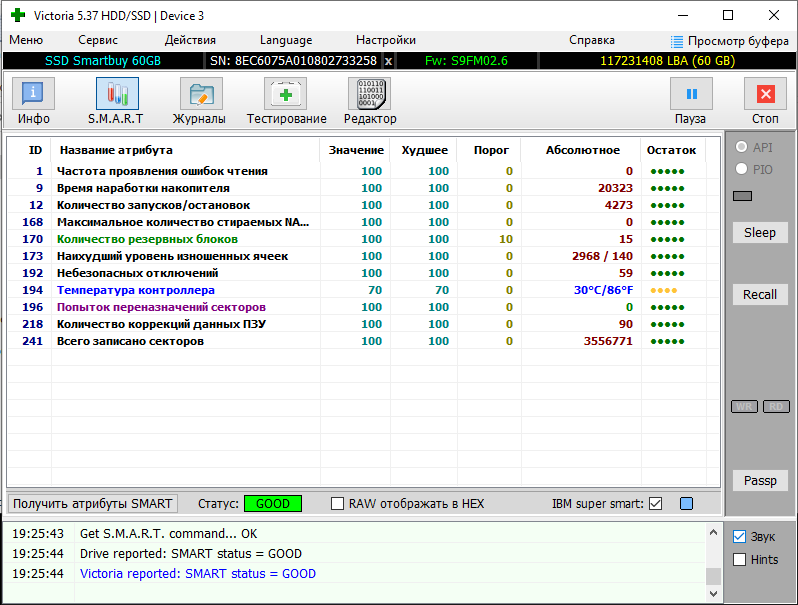Select the PIO radio button
Image resolution: width=798 pixels, height=605 pixels.
point(742,169)
